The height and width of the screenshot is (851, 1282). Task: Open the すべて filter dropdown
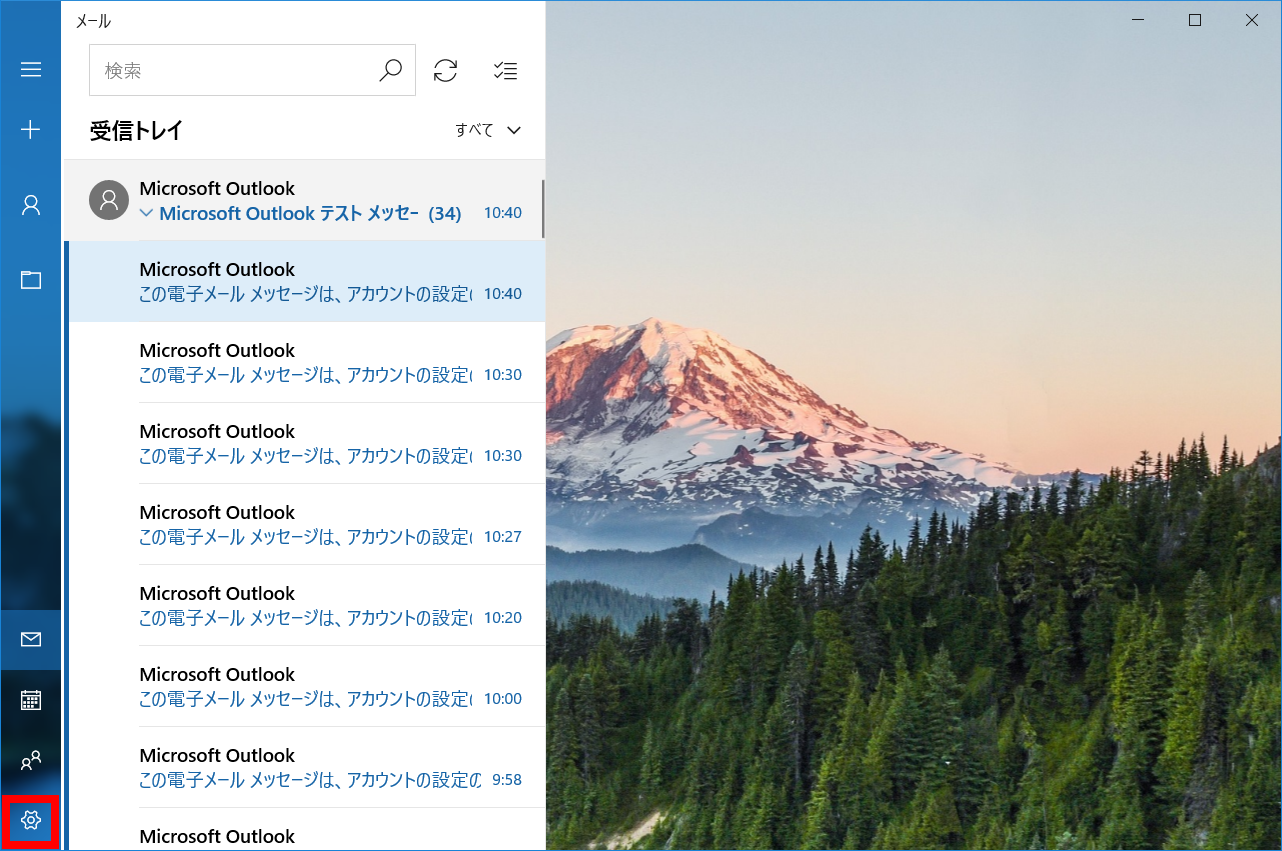488,130
